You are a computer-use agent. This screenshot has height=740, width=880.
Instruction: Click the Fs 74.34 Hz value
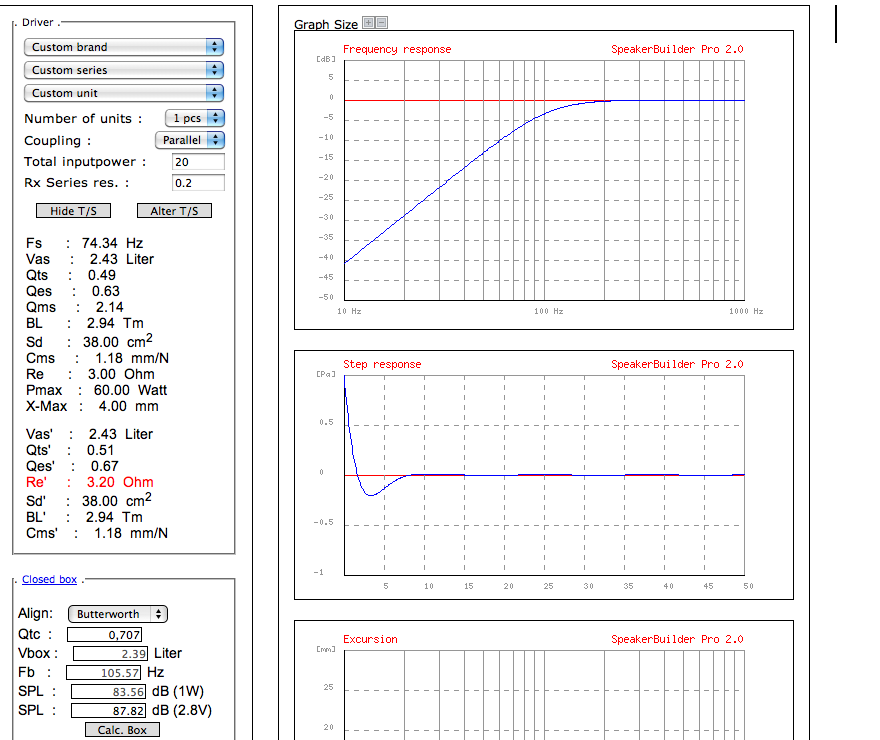[85, 243]
